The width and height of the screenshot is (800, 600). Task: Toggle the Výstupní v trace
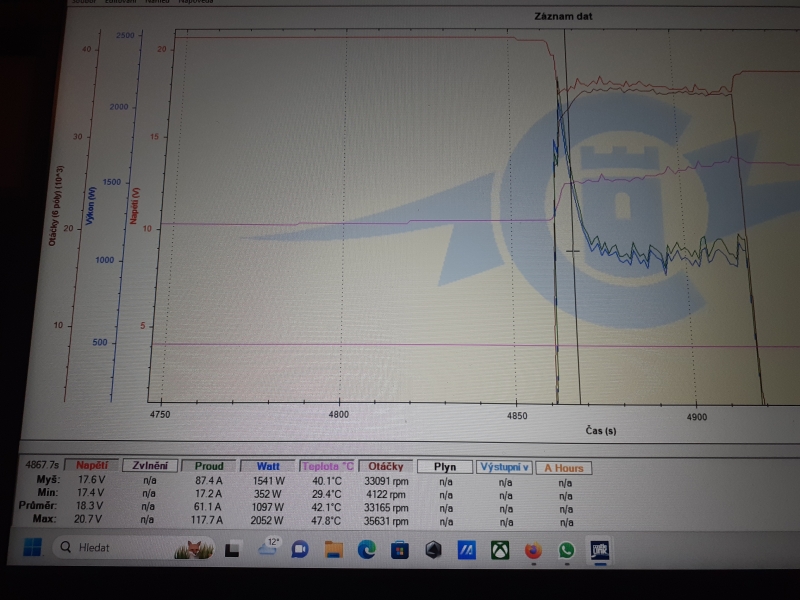pos(504,467)
